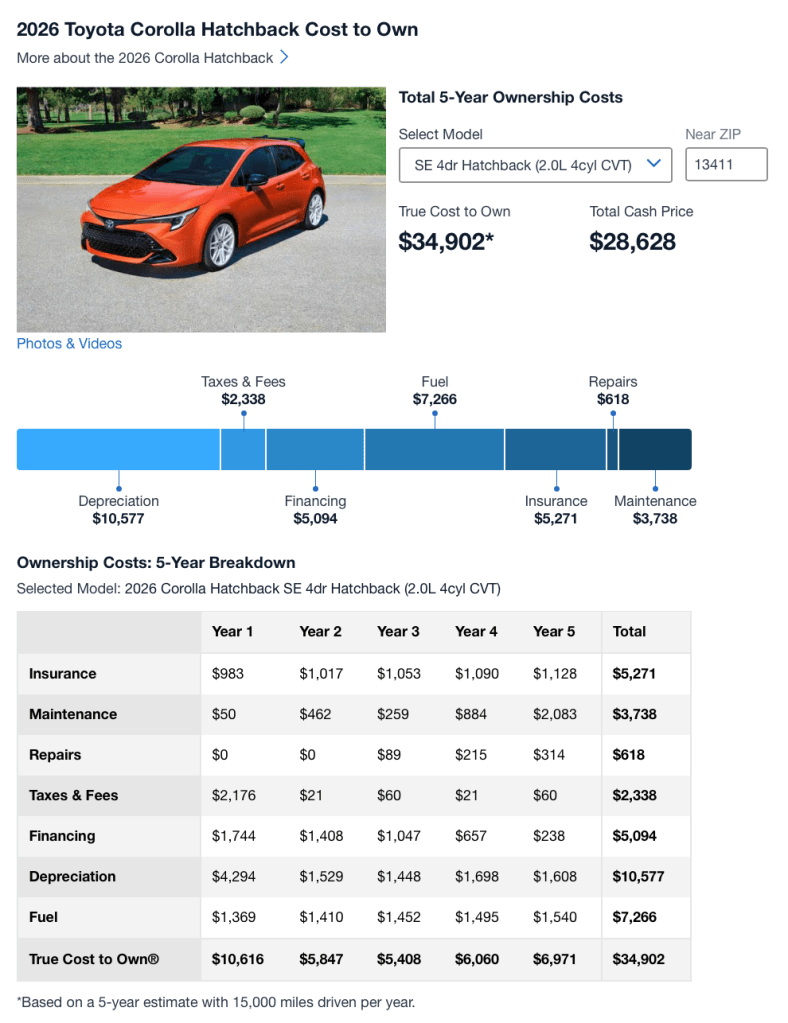Select the Taxes & Fees bar segment
788x1023 pixels.
(243, 450)
